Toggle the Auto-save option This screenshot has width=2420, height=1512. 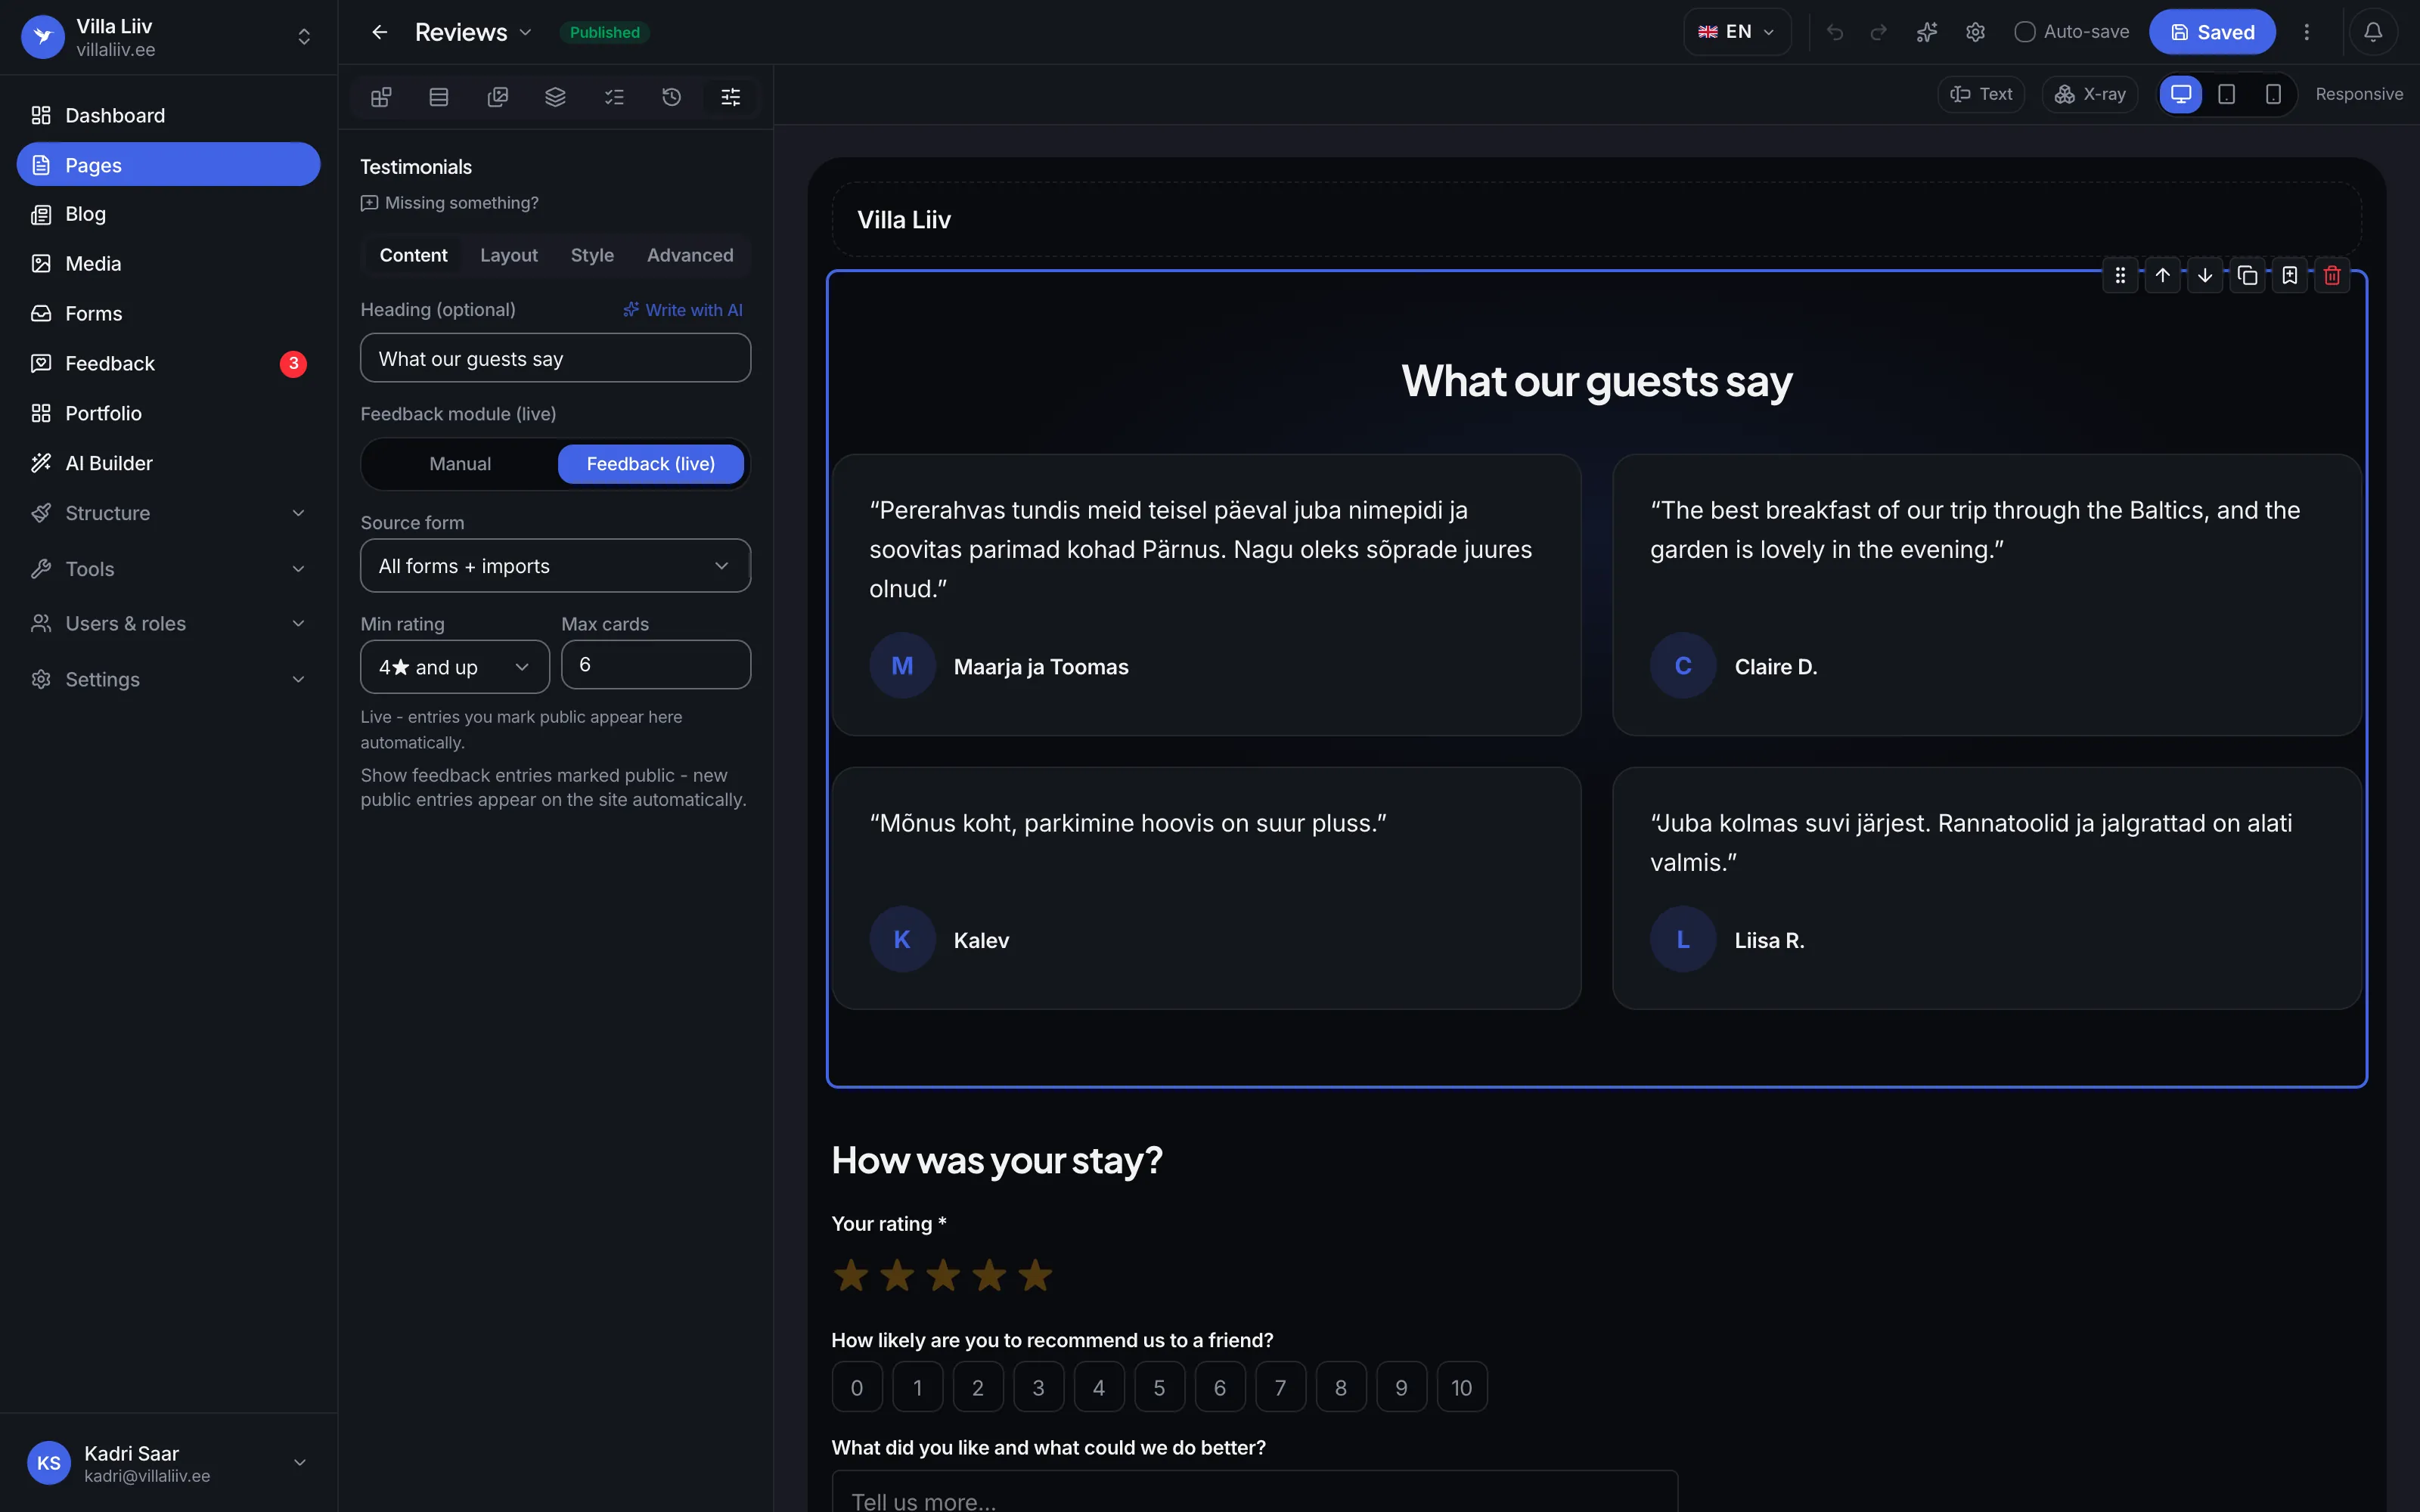pos(2071,32)
